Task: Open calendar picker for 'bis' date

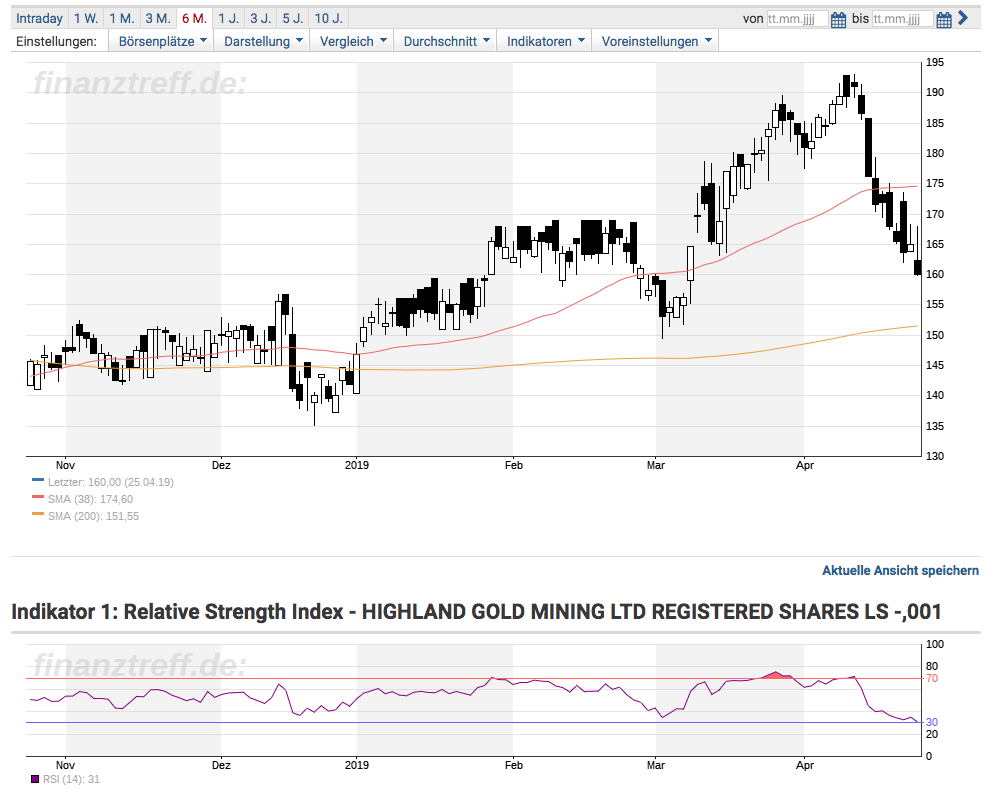Action: click(944, 20)
